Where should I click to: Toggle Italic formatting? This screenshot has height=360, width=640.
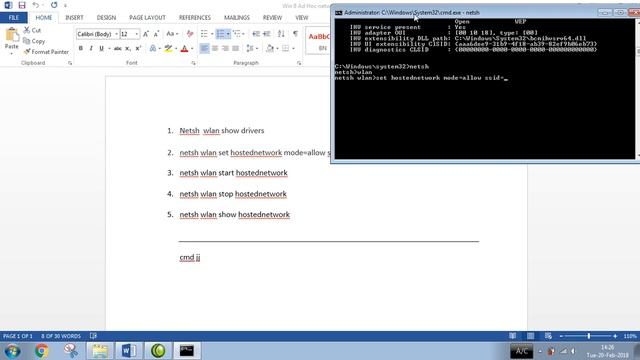point(91,49)
